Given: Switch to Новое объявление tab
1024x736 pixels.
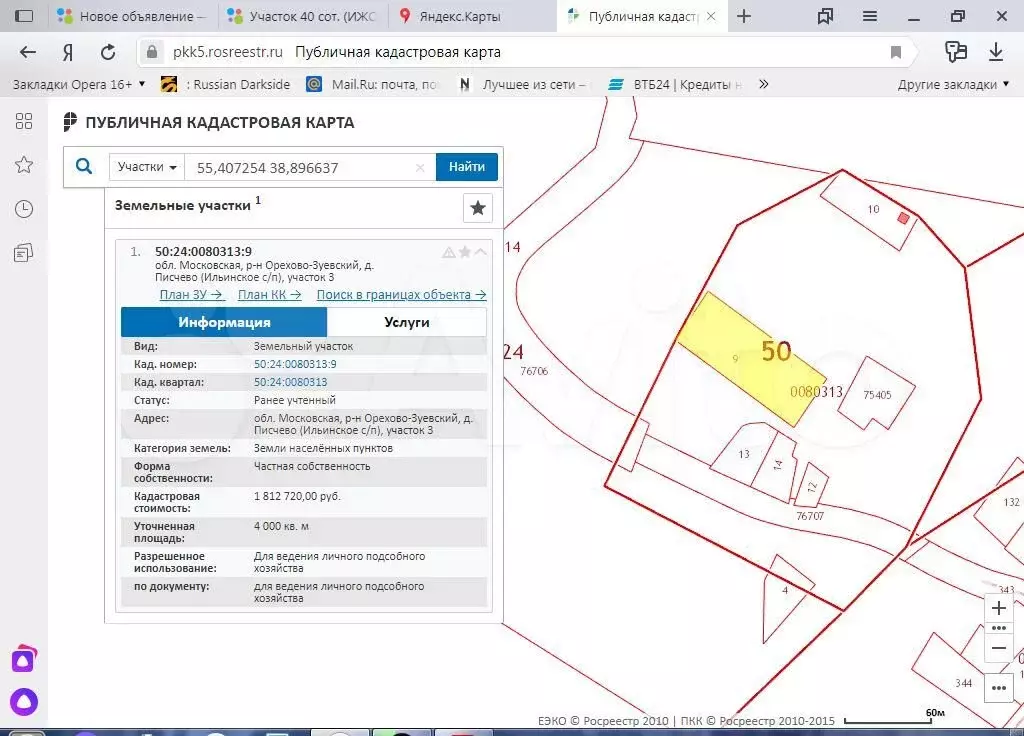Looking at the screenshot, I should 131,16.
